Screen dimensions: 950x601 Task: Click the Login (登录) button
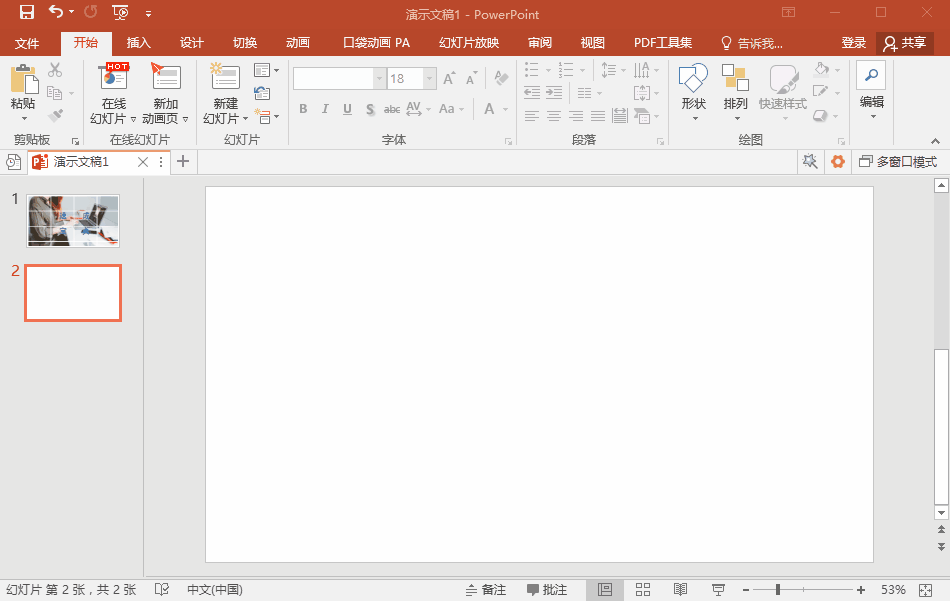(x=853, y=43)
